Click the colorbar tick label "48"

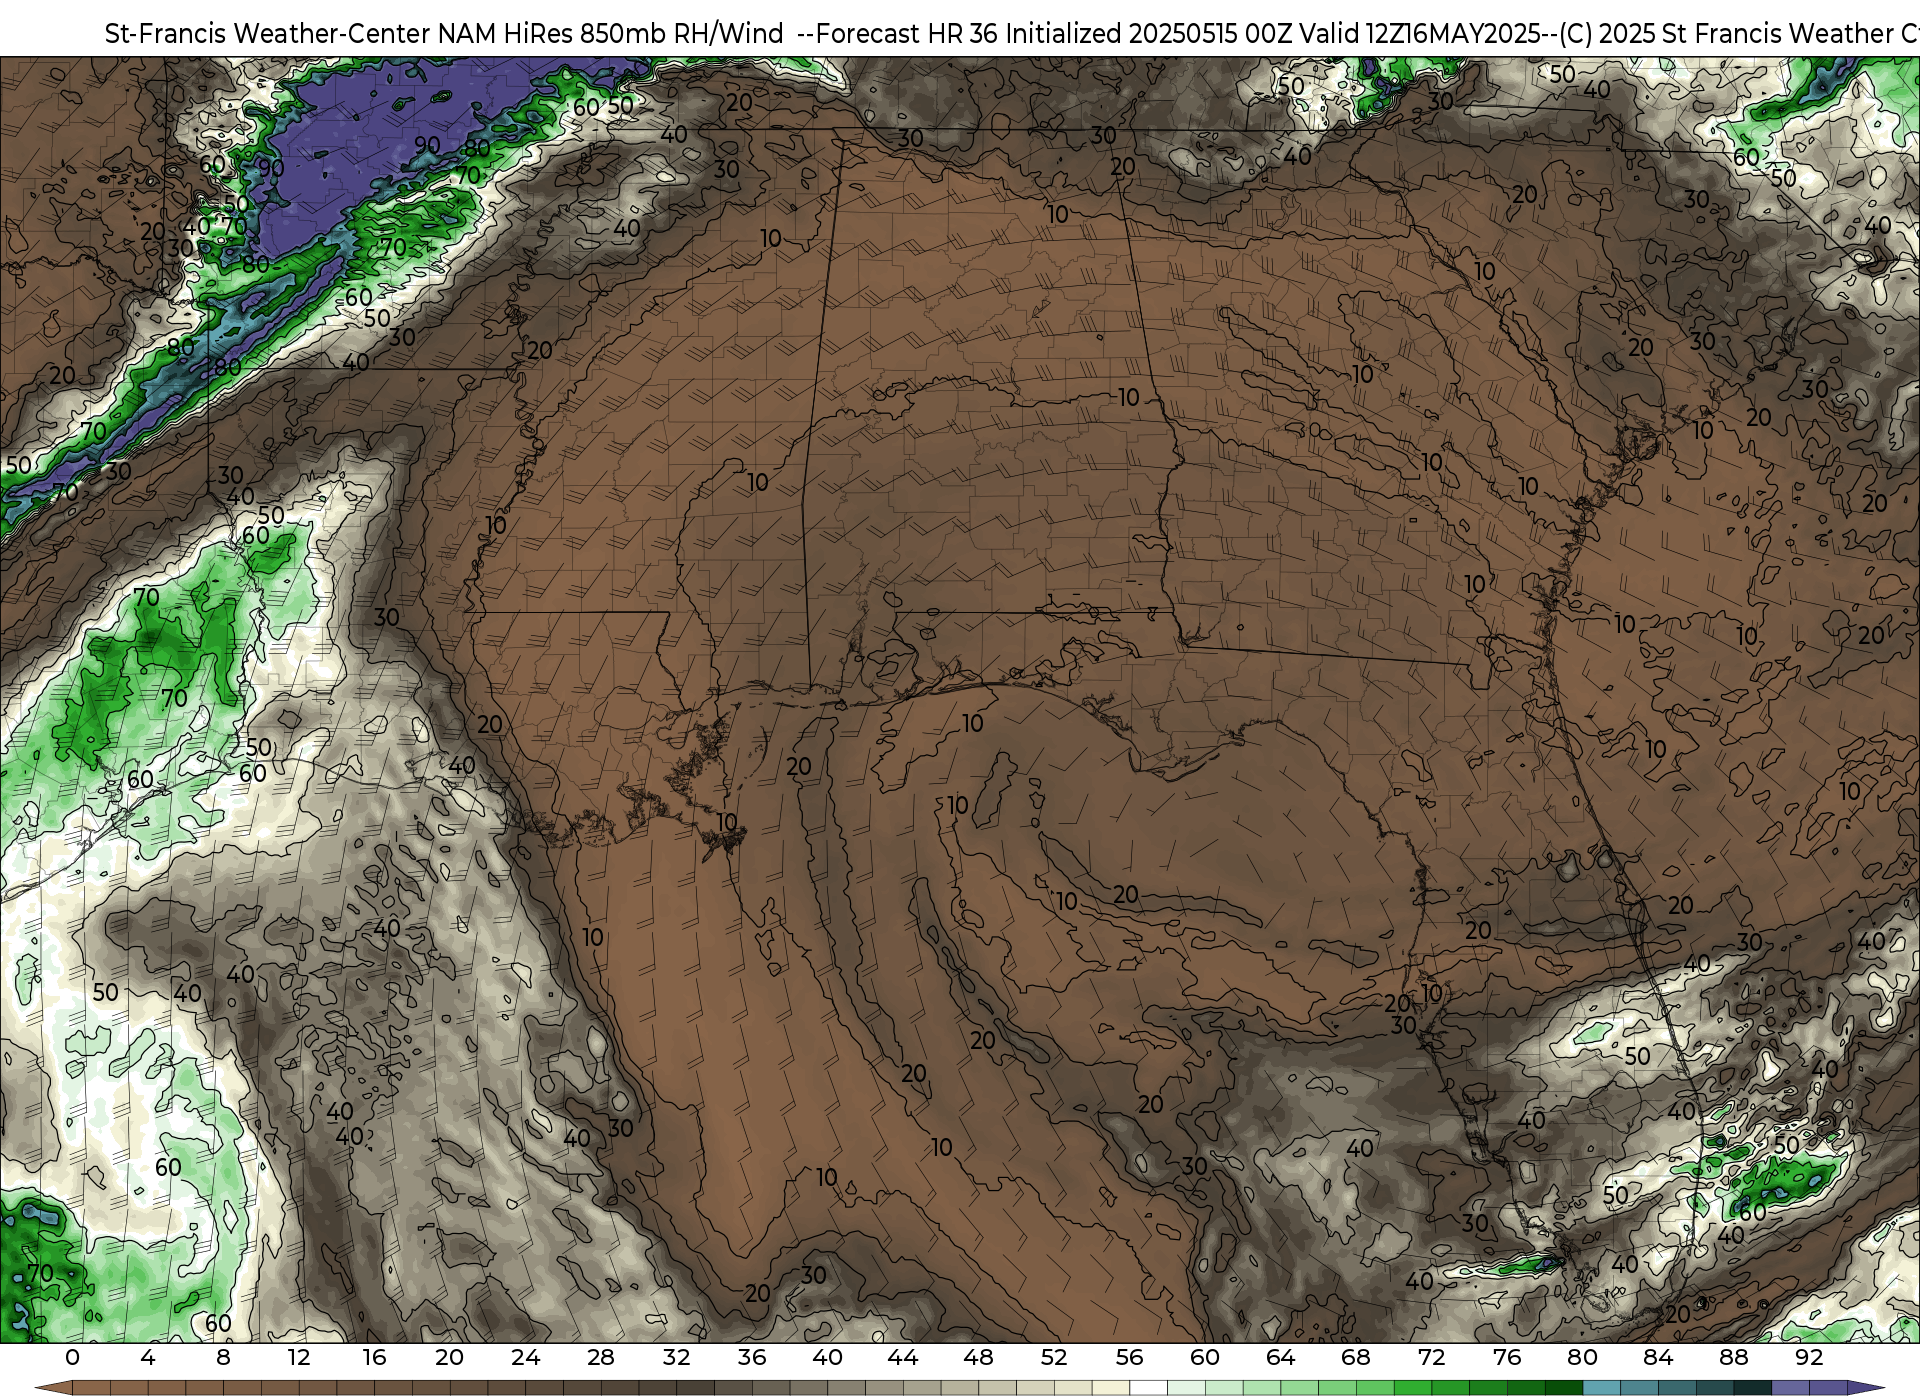978,1357
